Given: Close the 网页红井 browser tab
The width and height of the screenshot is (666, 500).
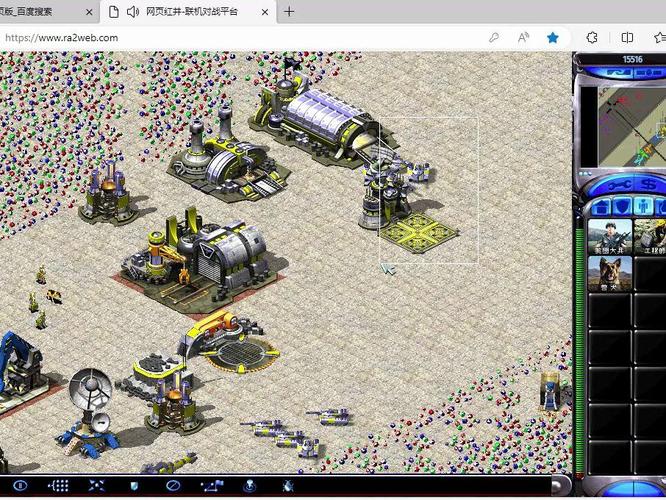Looking at the screenshot, I should (264, 12).
